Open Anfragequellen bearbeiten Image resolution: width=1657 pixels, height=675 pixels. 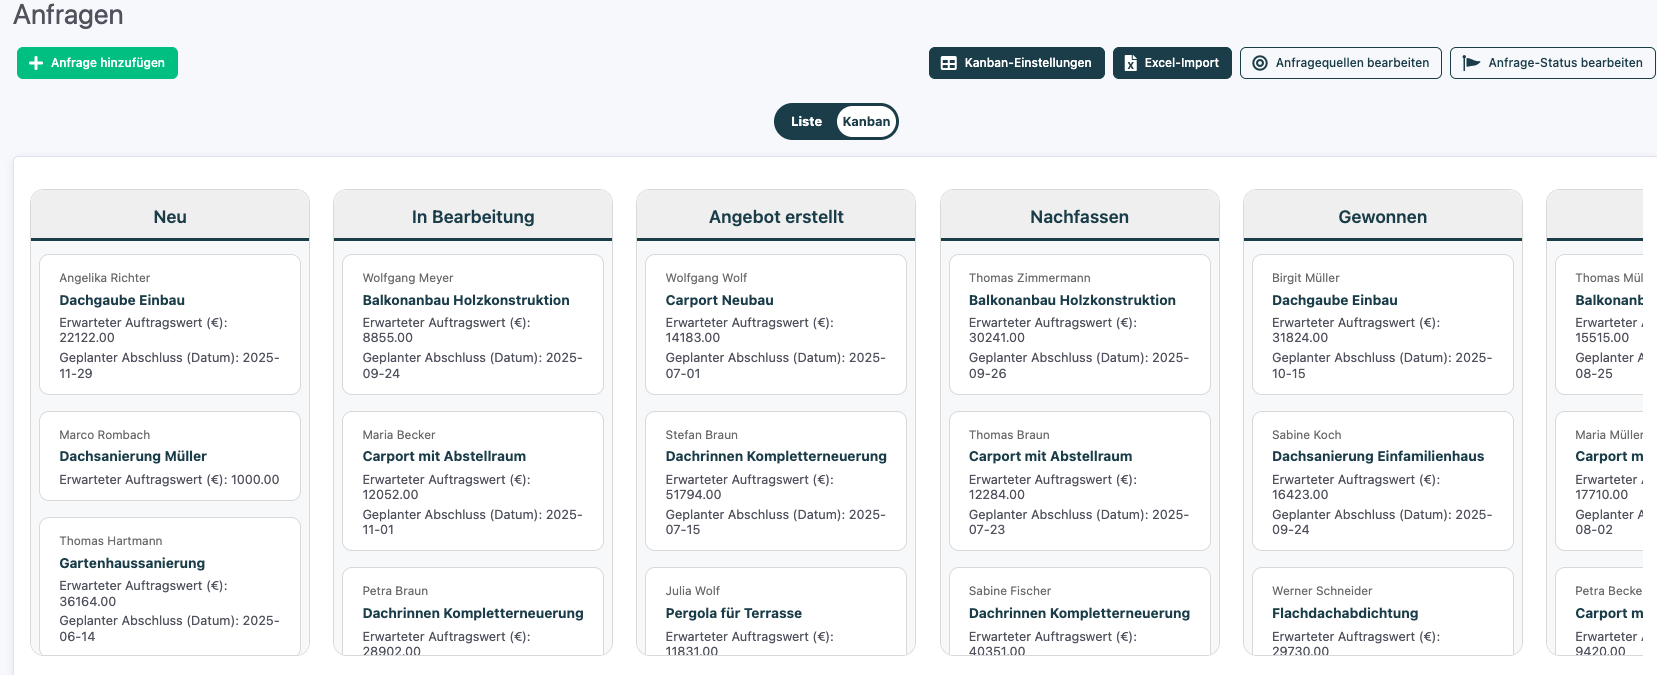click(1341, 63)
